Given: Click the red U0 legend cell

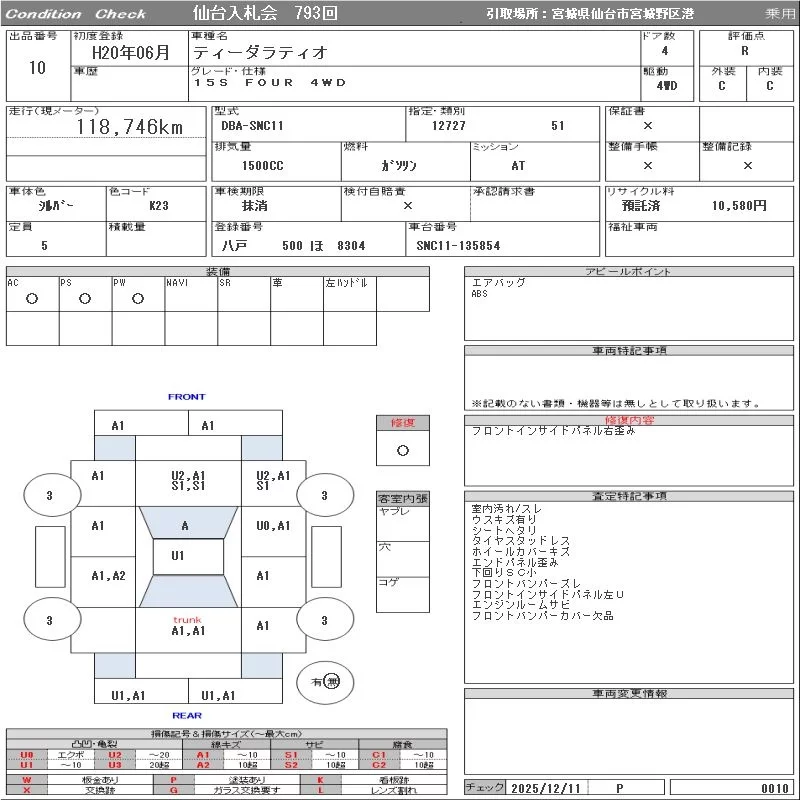Looking at the screenshot, I should 27,755.
